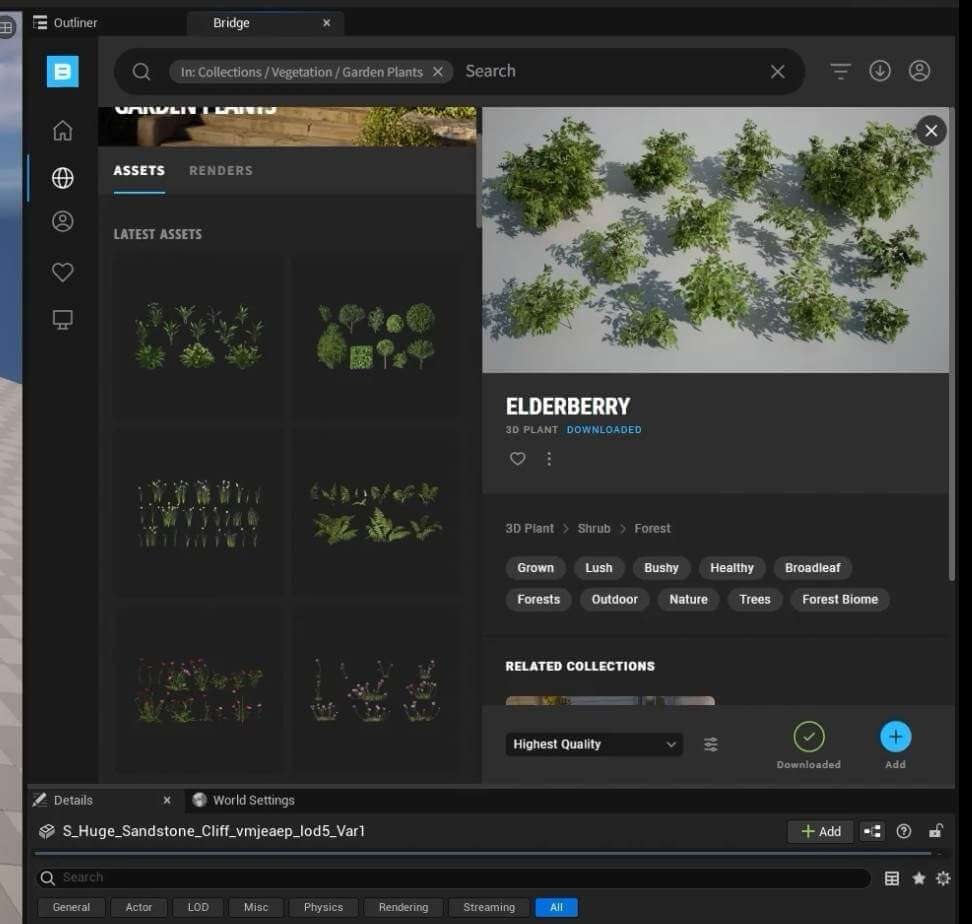
Task: Click Add component button in Details
Action: point(821,832)
